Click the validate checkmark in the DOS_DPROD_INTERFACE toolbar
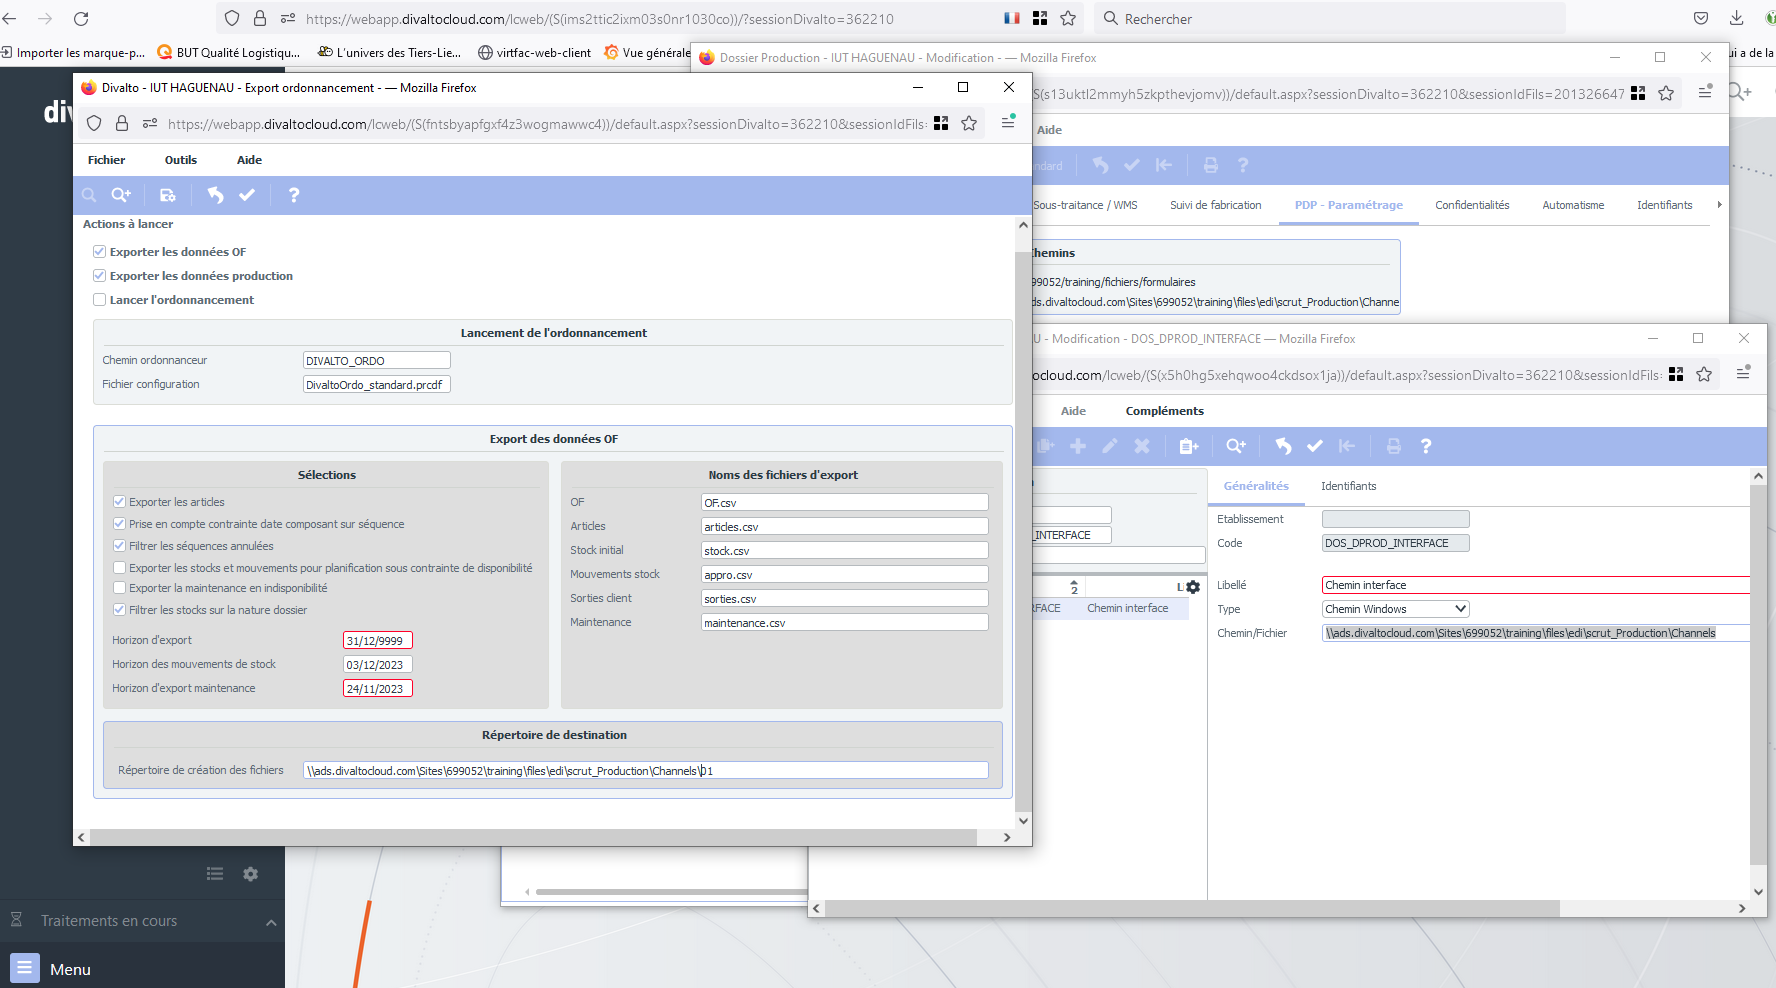The image size is (1776, 988). coord(1315,446)
